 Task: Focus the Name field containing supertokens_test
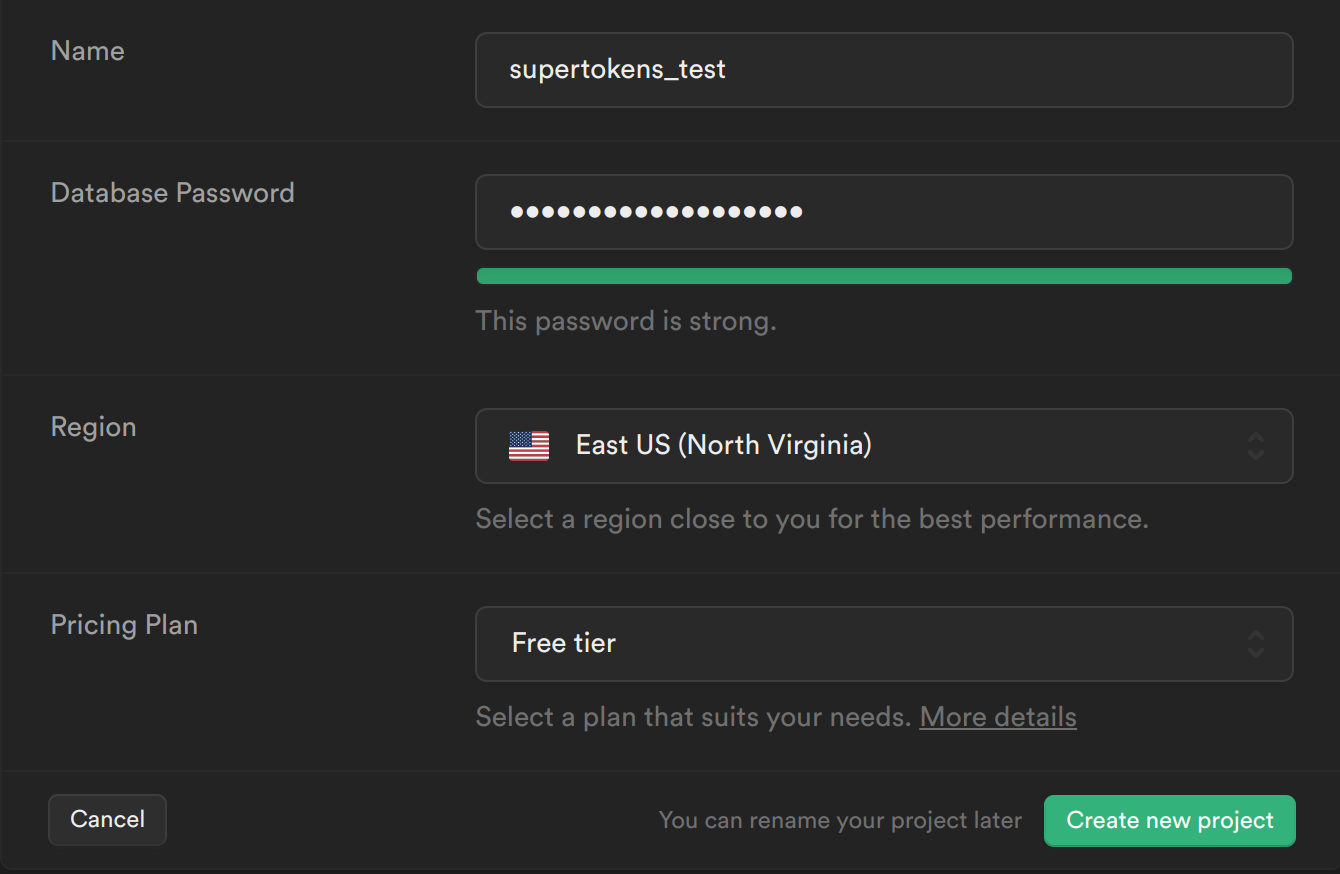point(884,70)
